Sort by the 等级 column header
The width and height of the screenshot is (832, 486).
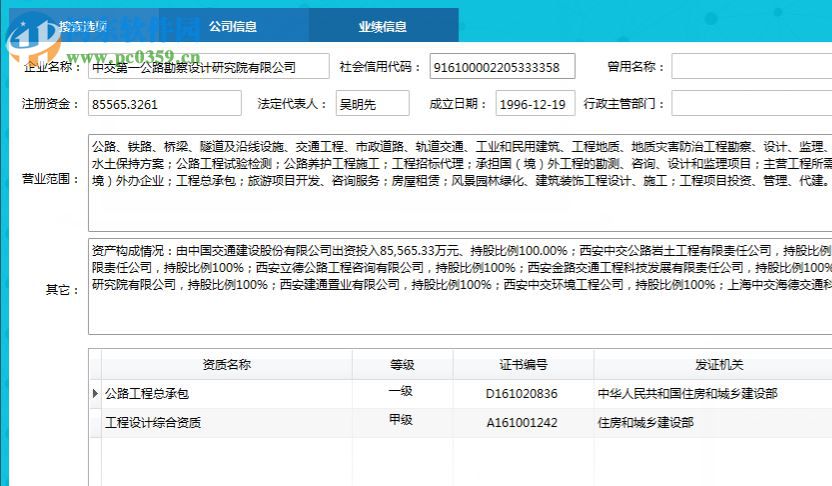(403, 364)
